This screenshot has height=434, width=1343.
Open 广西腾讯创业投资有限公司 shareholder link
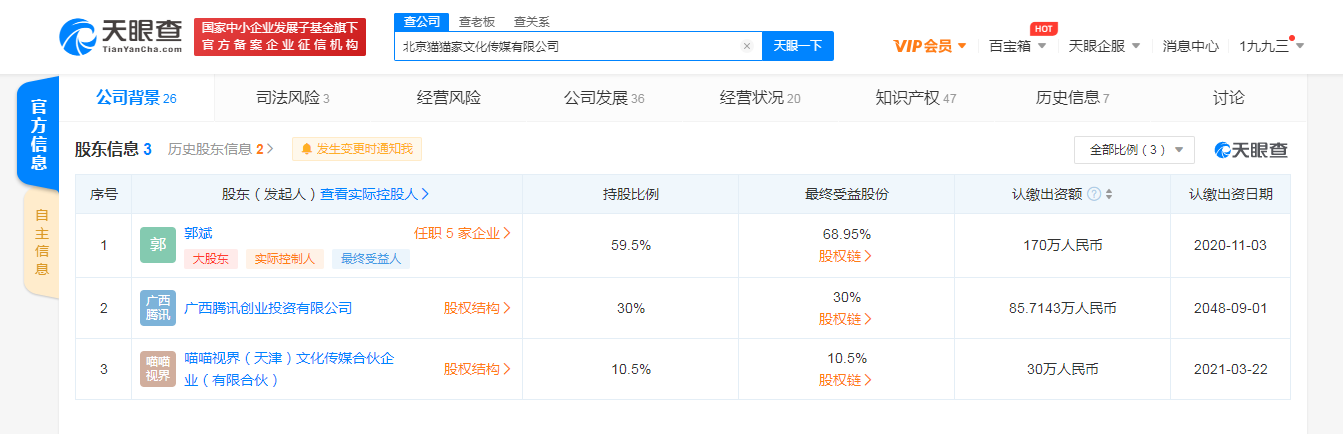(268, 308)
